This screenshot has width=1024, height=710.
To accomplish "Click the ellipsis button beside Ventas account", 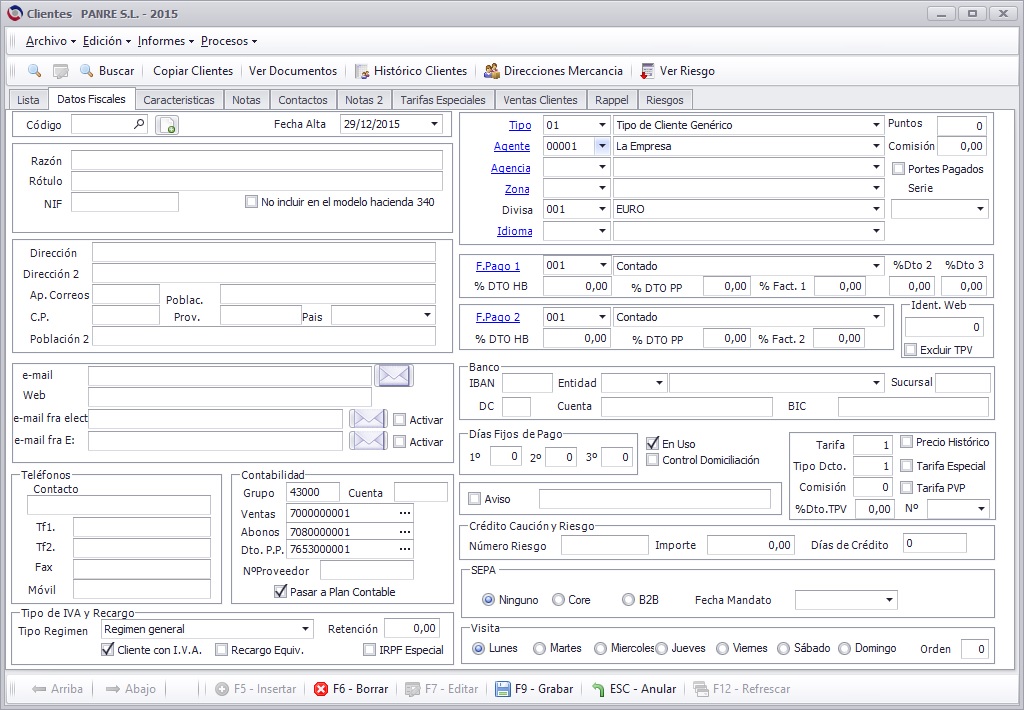I will tap(405, 513).
